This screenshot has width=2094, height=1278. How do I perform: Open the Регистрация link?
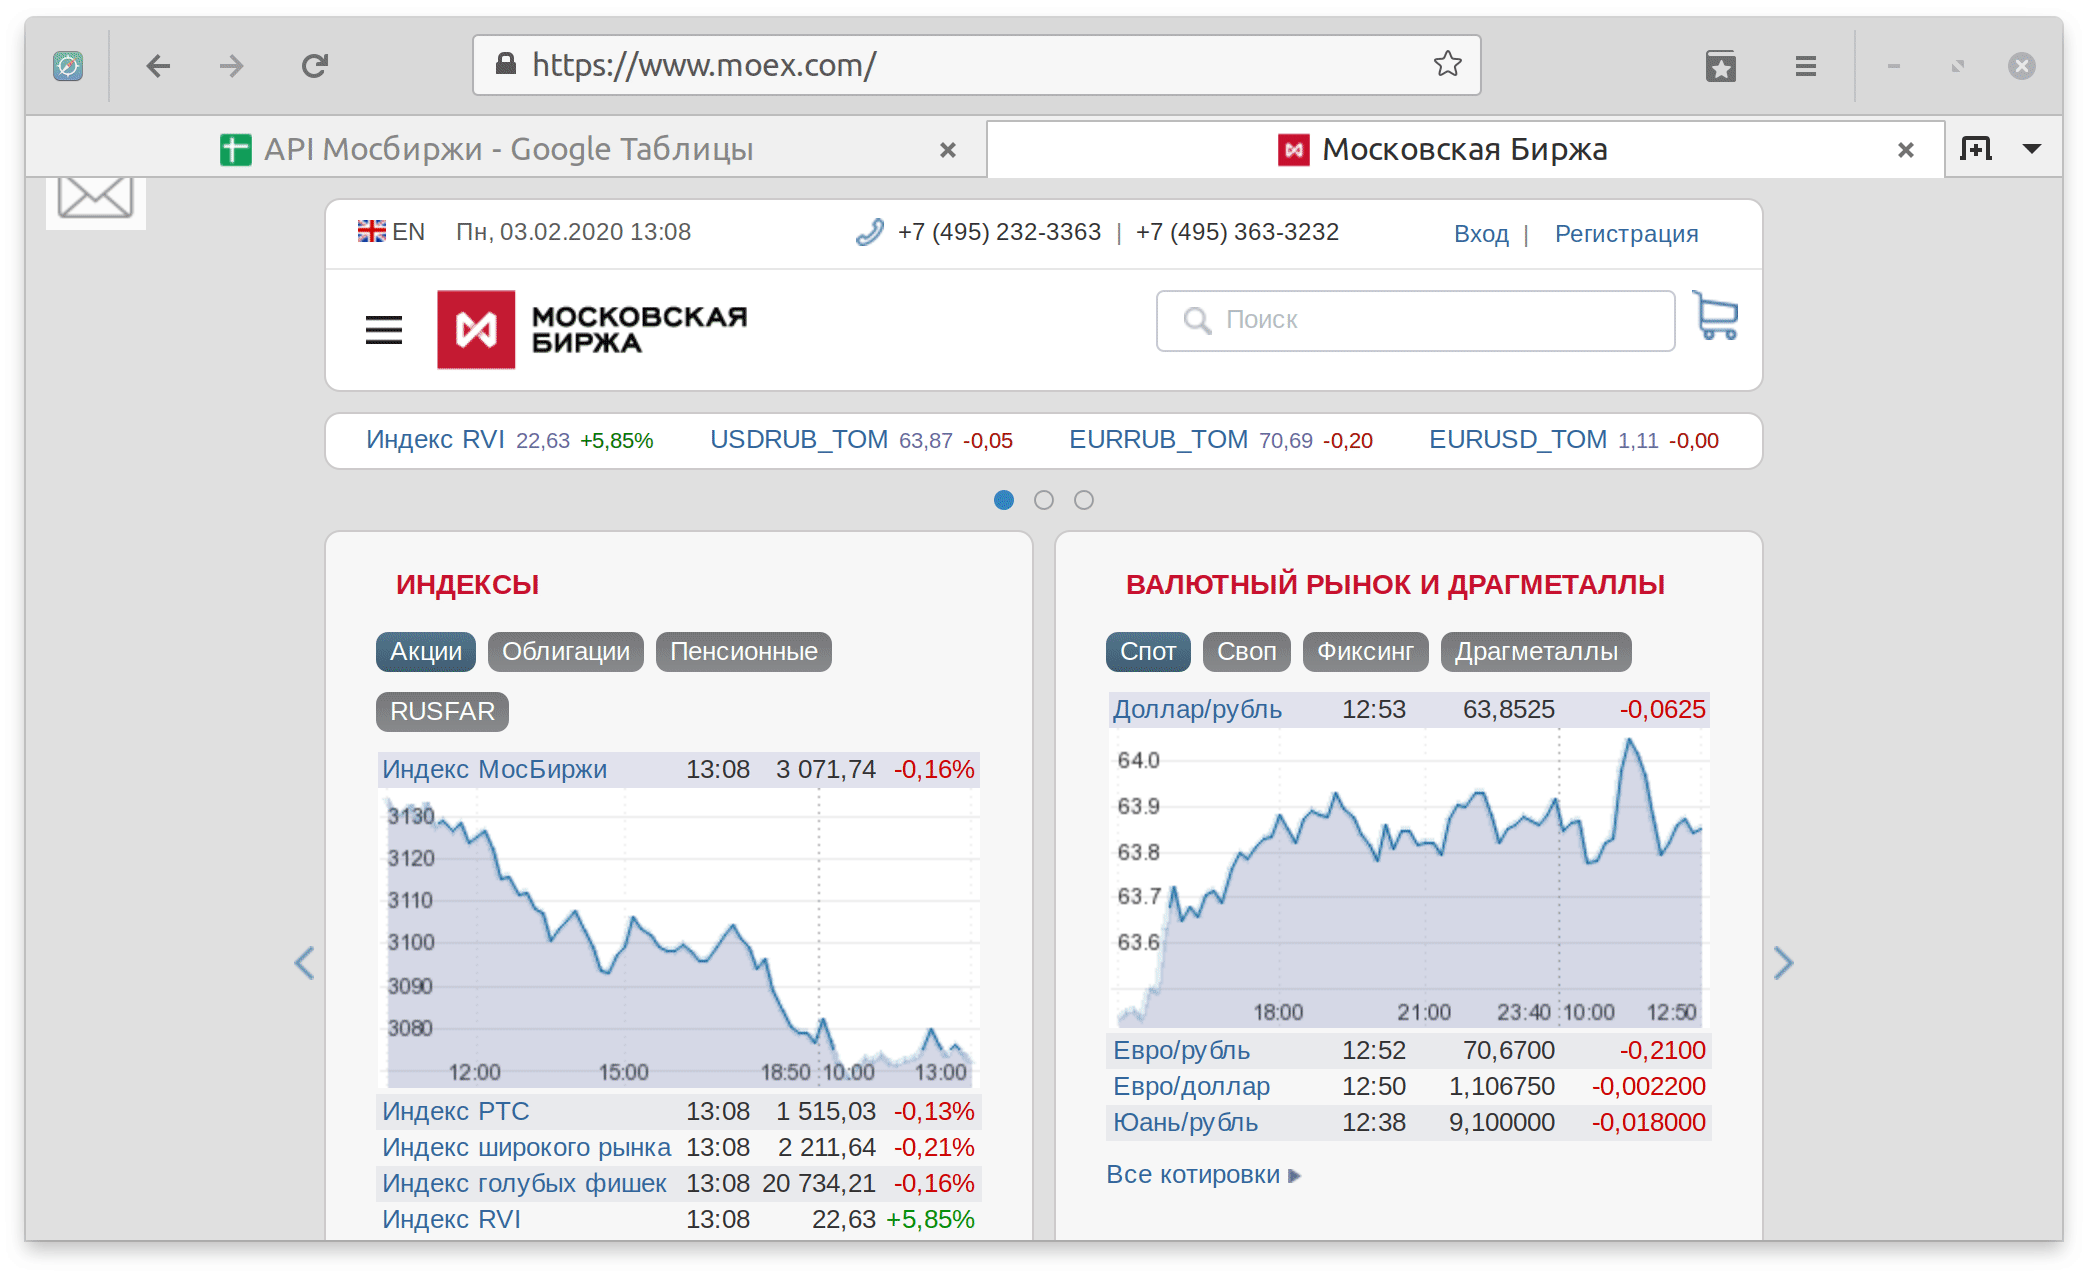point(1626,234)
